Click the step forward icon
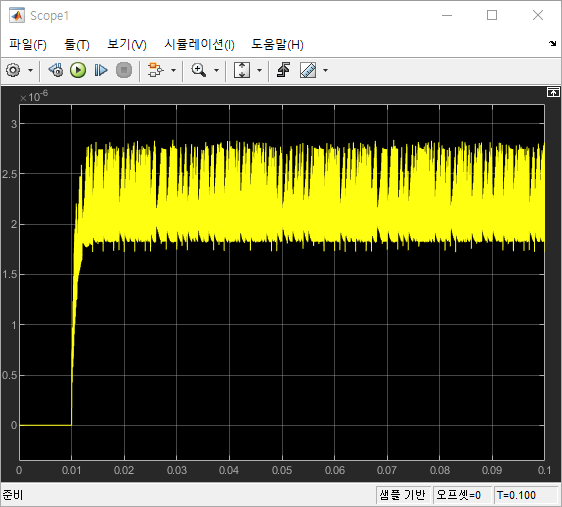This screenshot has width=562, height=507. (101, 70)
